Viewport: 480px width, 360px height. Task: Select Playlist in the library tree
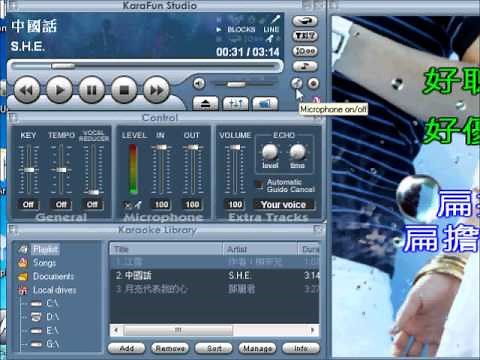[45, 249]
